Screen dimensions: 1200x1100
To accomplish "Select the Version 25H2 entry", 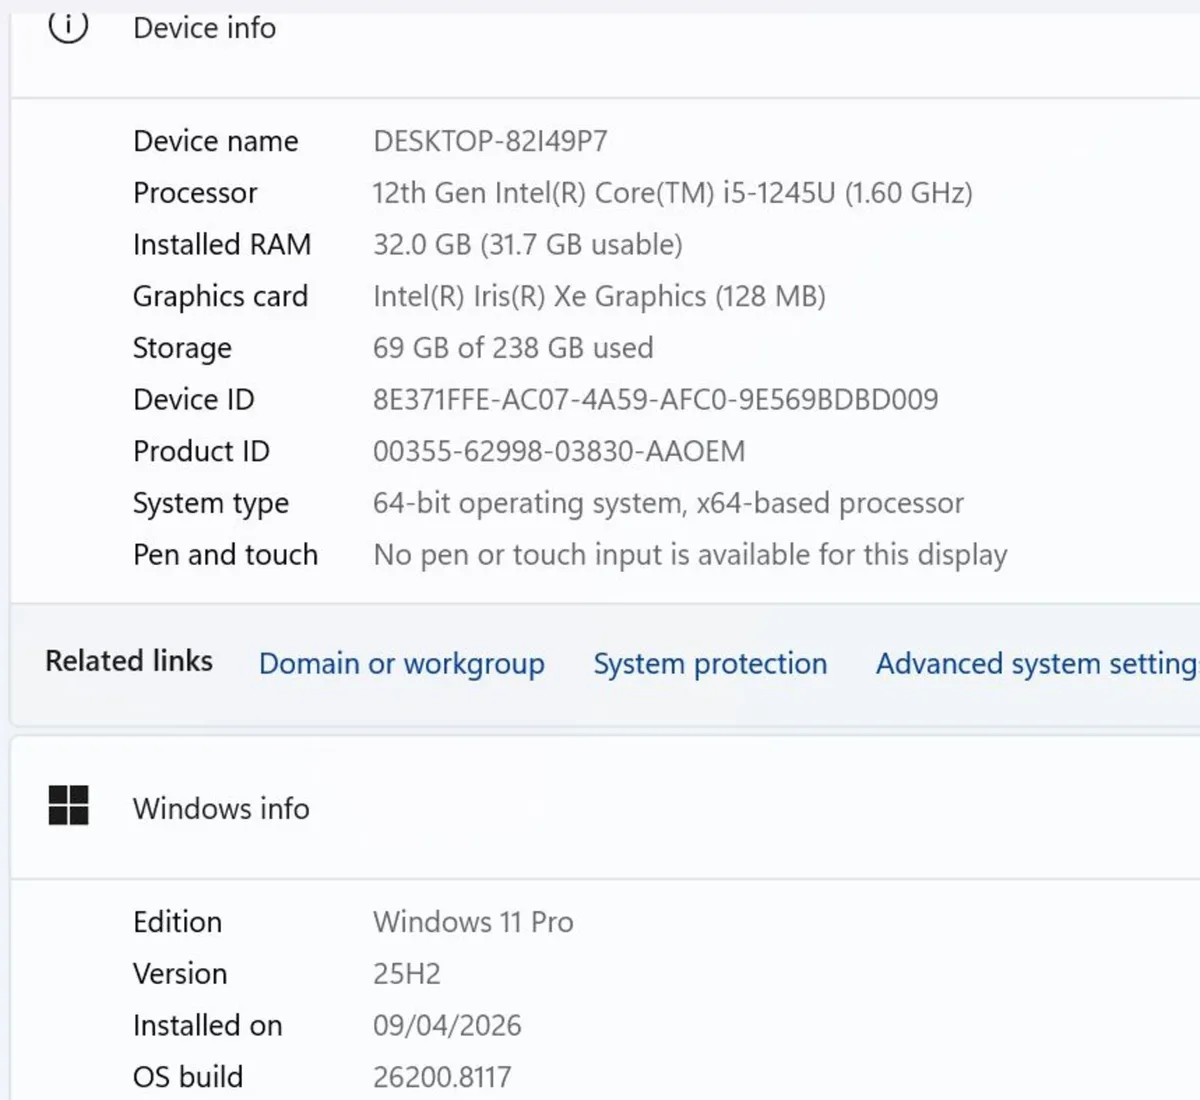I will tap(407, 973).
